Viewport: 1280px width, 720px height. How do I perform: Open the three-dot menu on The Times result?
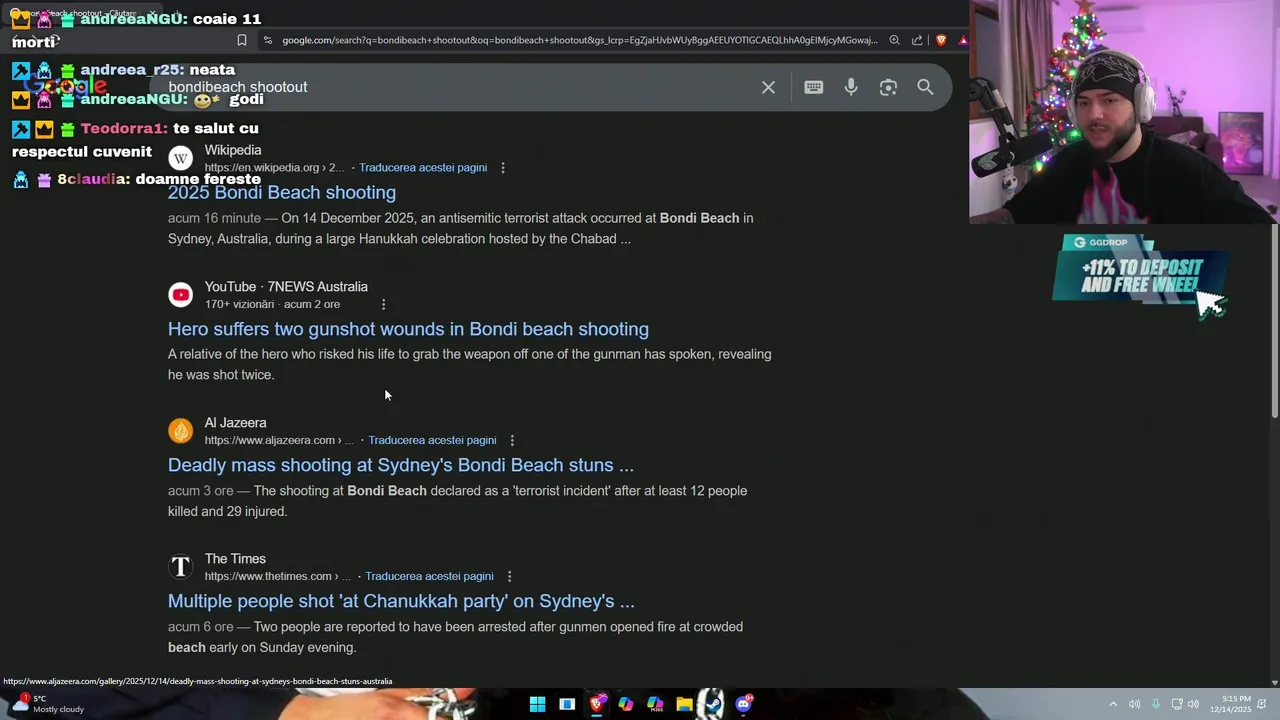(x=509, y=576)
